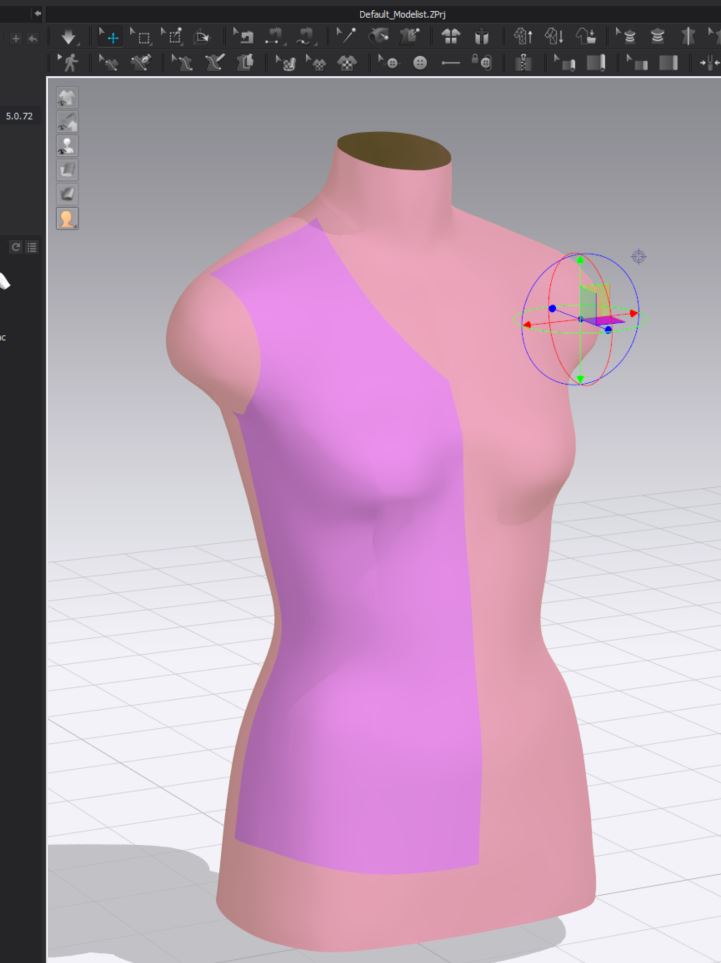Screen dimensions: 721x963
Task: Click the Pleats Fold pencil tool
Action: (214, 62)
